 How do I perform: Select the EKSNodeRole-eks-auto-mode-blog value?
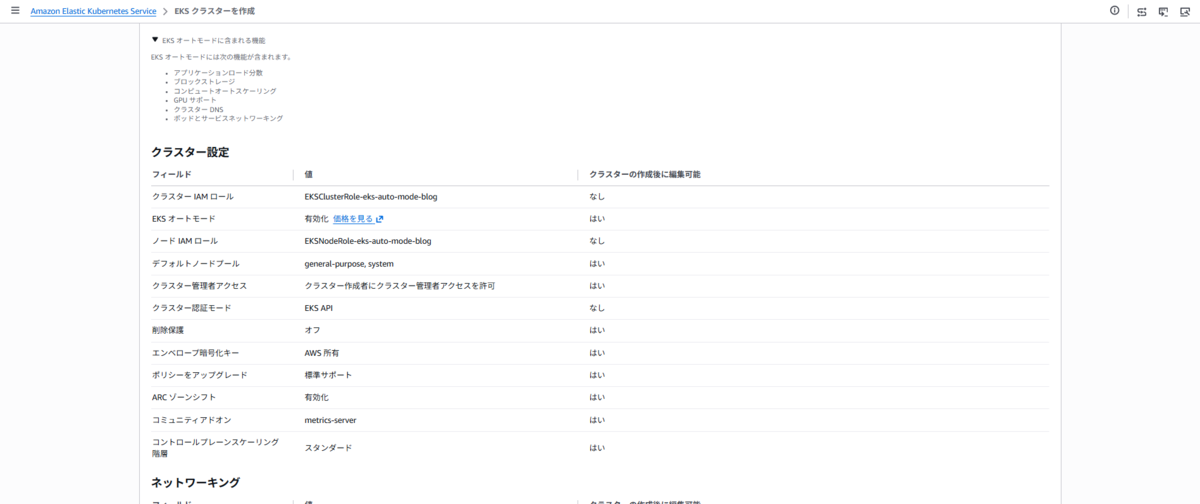point(368,241)
